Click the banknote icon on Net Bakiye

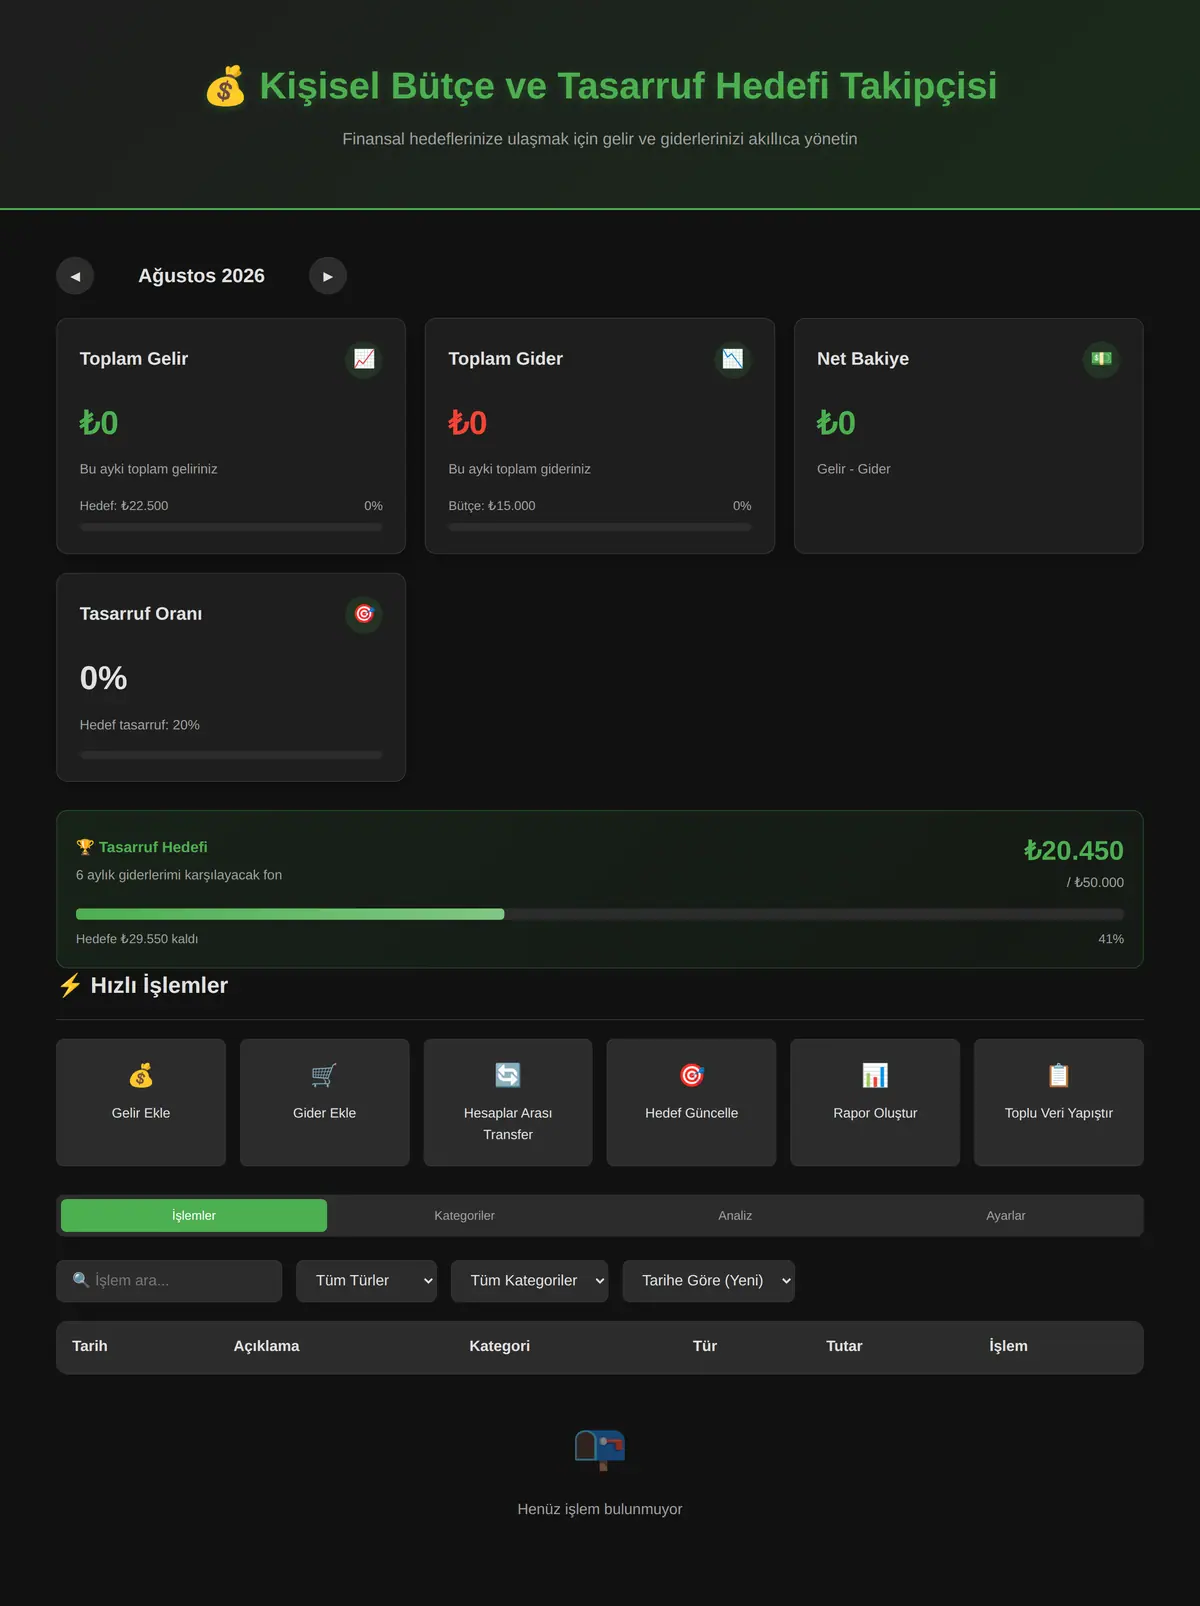1101,359
